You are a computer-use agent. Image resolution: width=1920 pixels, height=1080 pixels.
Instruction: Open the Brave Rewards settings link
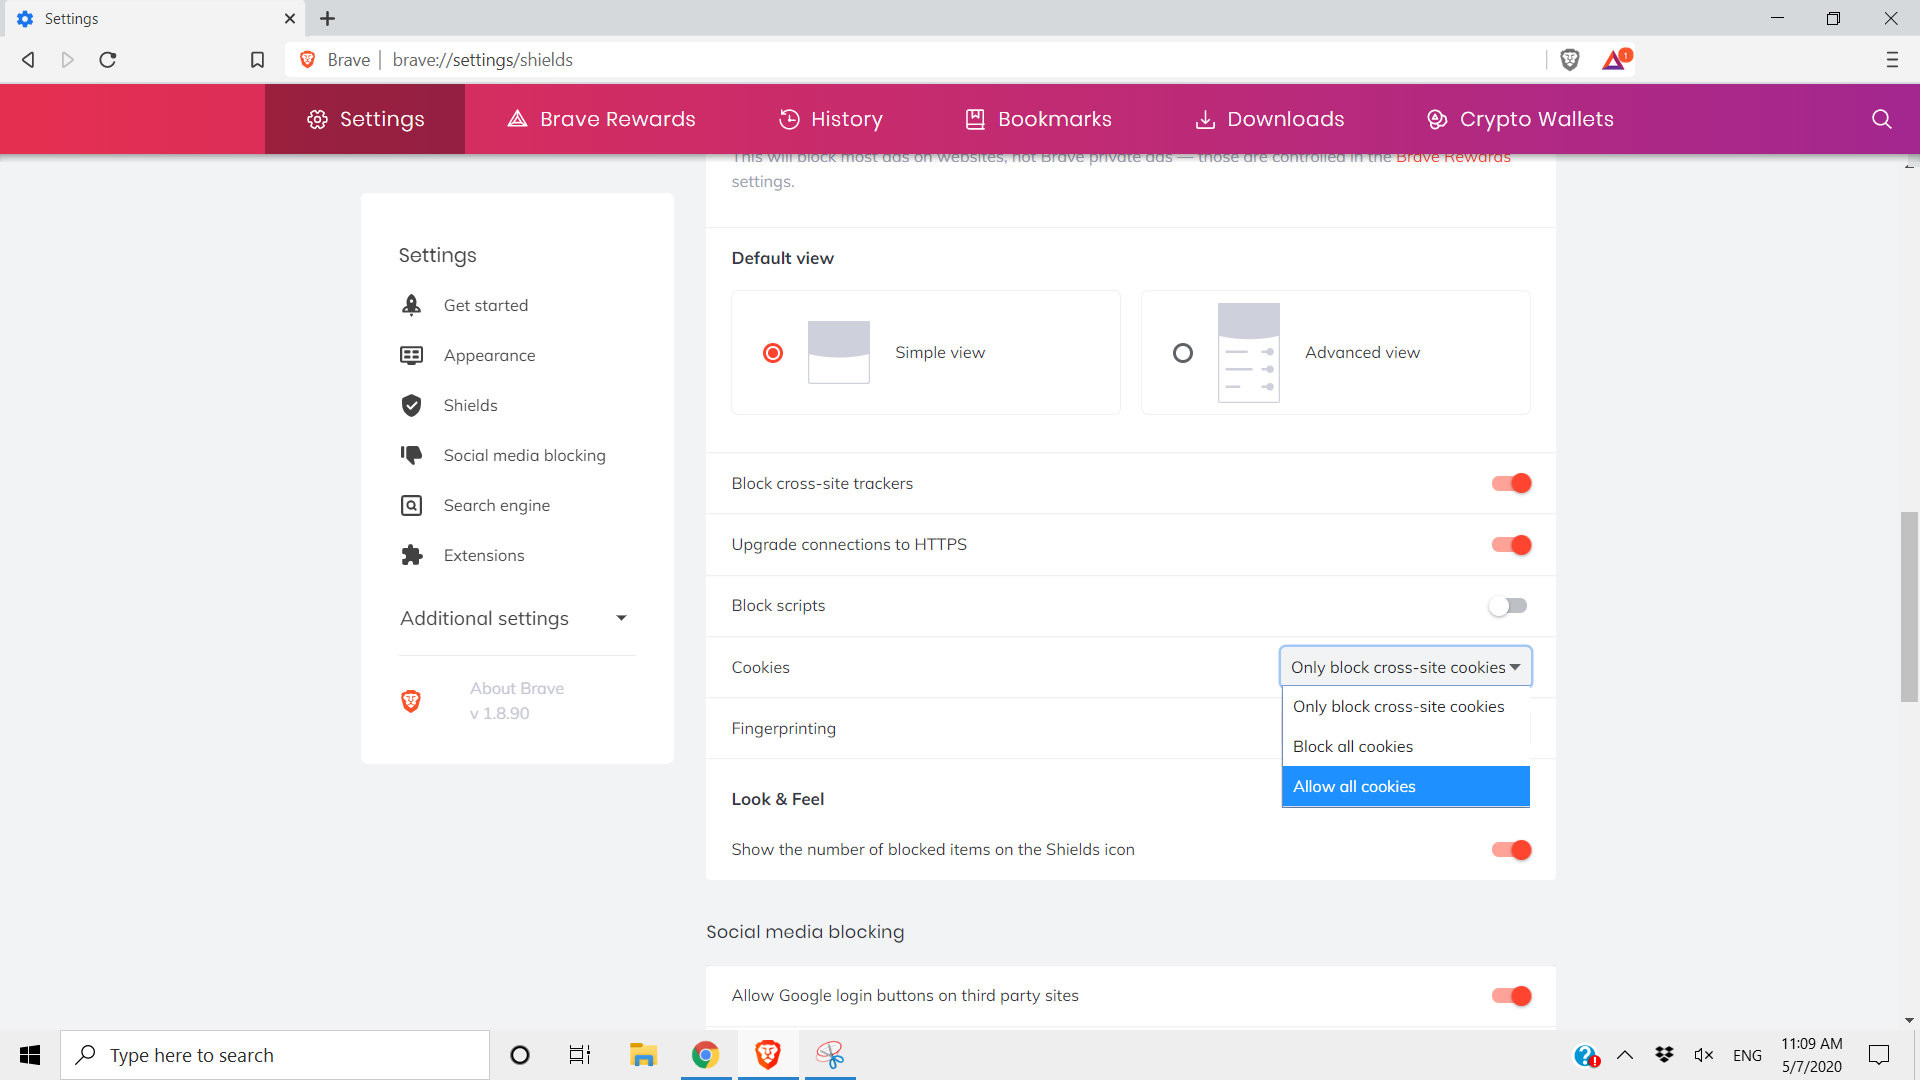tap(1452, 158)
